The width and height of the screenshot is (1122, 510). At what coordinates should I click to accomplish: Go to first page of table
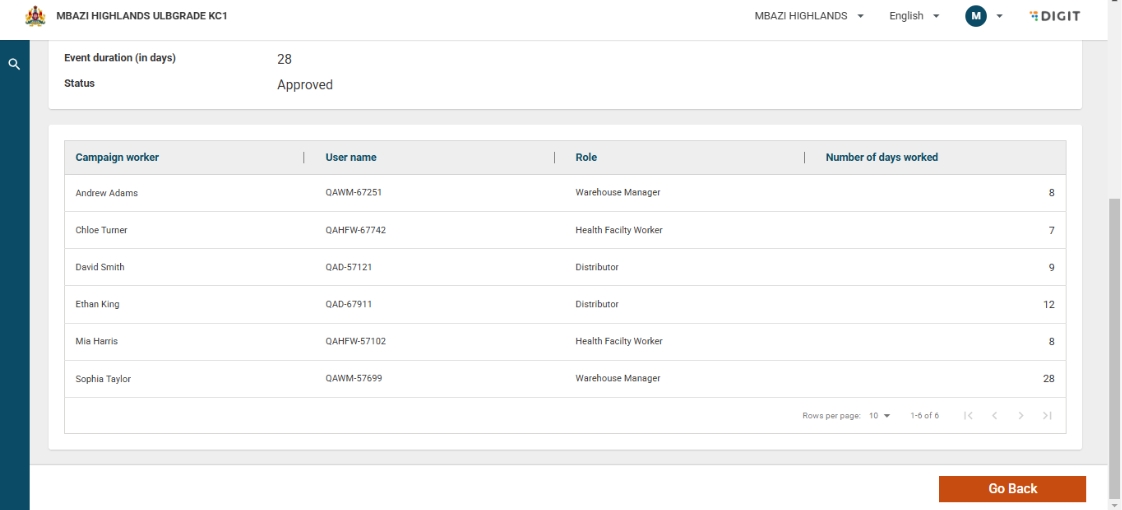click(968, 416)
